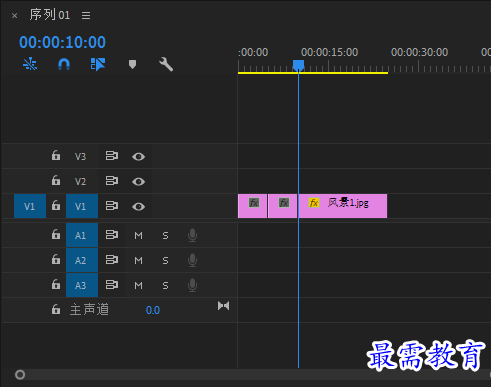The width and height of the screenshot is (491, 387).
Task: Toggle lock on track A2
Action: [56, 259]
